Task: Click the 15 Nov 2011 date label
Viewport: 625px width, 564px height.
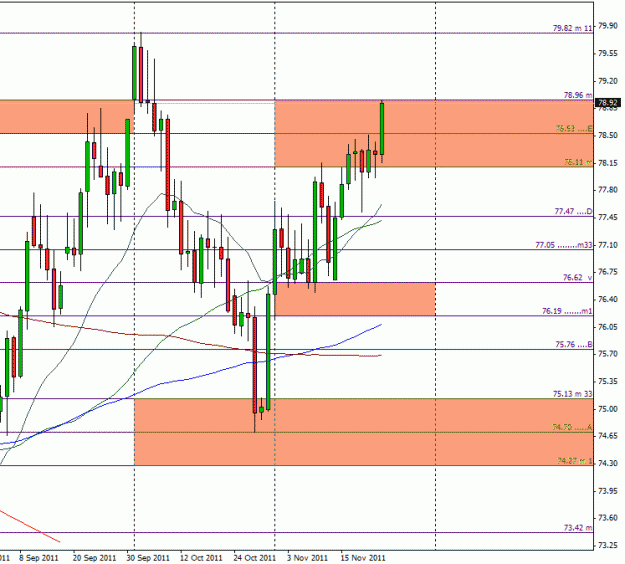Action: click(x=363, y=558)
